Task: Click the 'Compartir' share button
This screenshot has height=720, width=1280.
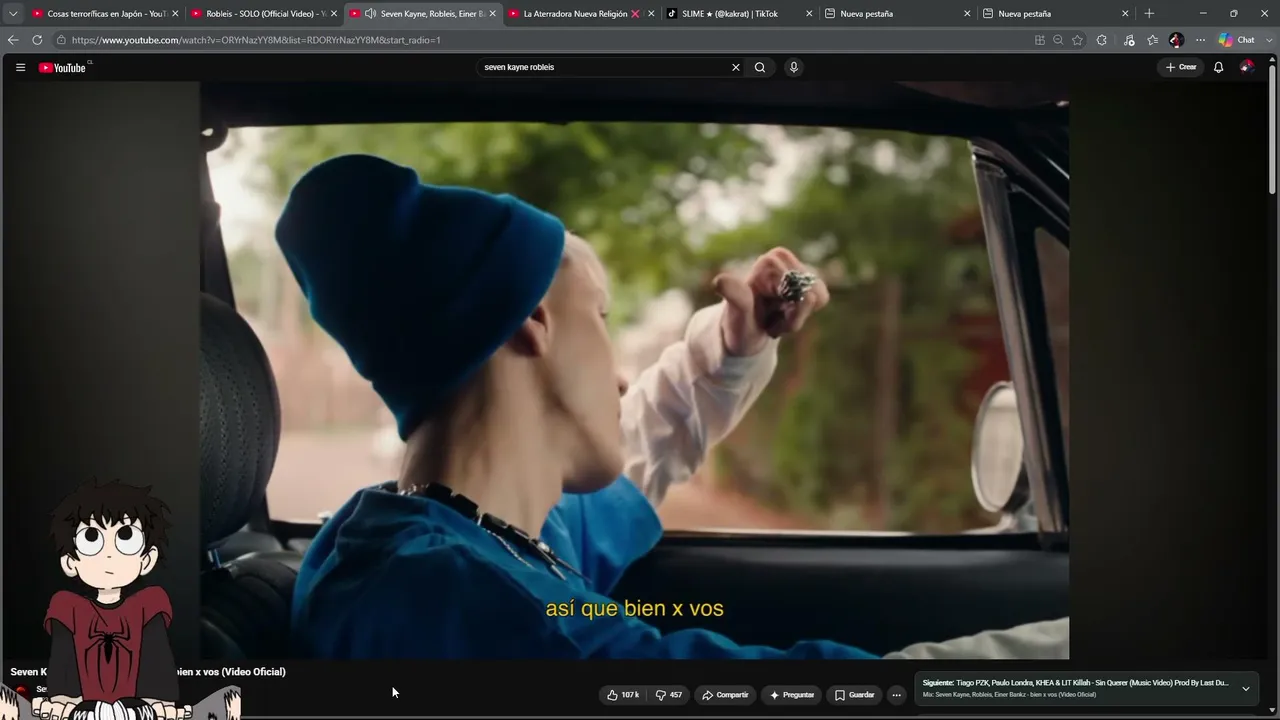Action: (x=725, y=695)
